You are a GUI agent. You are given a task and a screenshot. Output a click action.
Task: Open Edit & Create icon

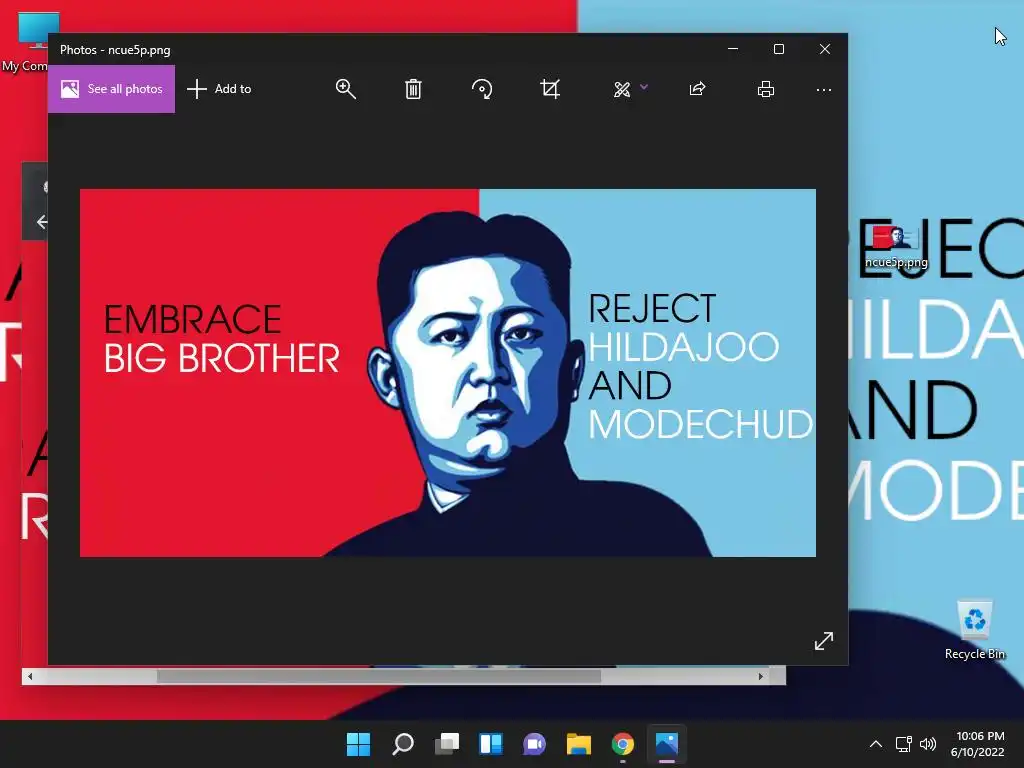pyautogui.click(x=622, y=89)
